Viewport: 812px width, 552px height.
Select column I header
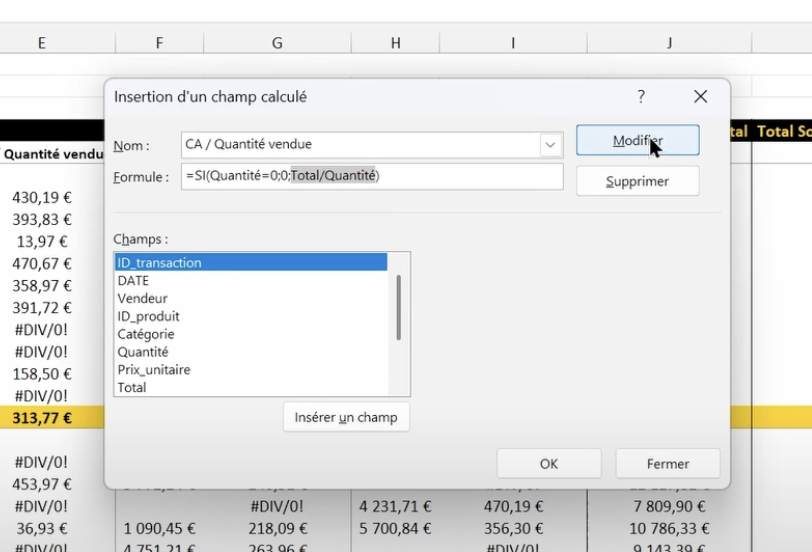tap(513, 42)
